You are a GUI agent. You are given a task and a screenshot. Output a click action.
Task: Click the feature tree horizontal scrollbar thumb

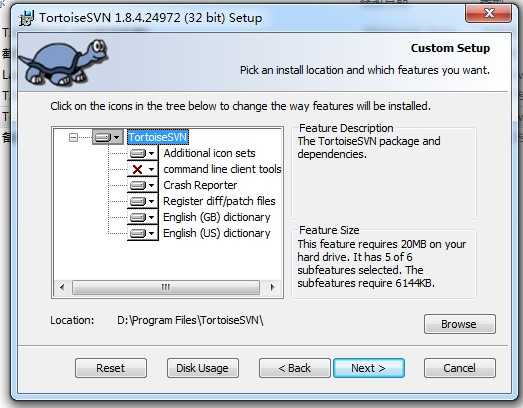pyautogui.click(x=166, y=287)
